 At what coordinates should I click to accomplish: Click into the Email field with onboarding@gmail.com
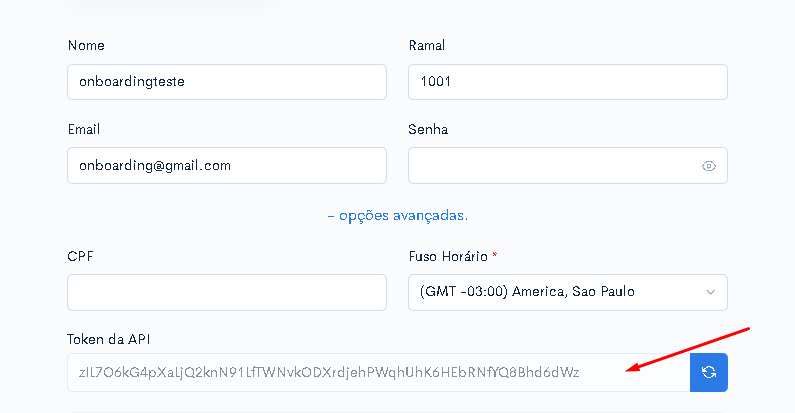227,166
